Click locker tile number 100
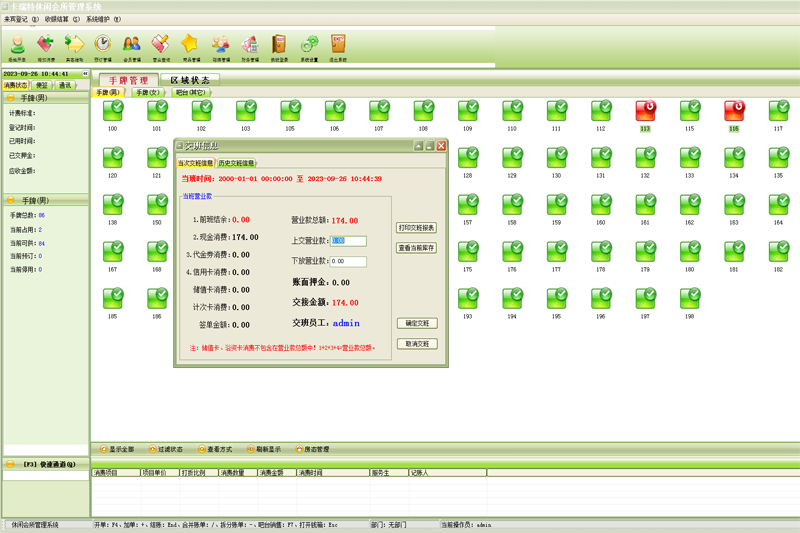Image resolution: width=800 pixels, height=533 pixels. click(x=113, y=110)
